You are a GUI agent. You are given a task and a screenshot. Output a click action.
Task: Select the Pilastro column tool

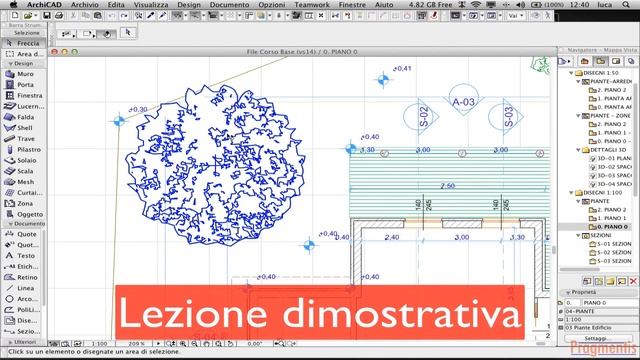pos(24,149)
